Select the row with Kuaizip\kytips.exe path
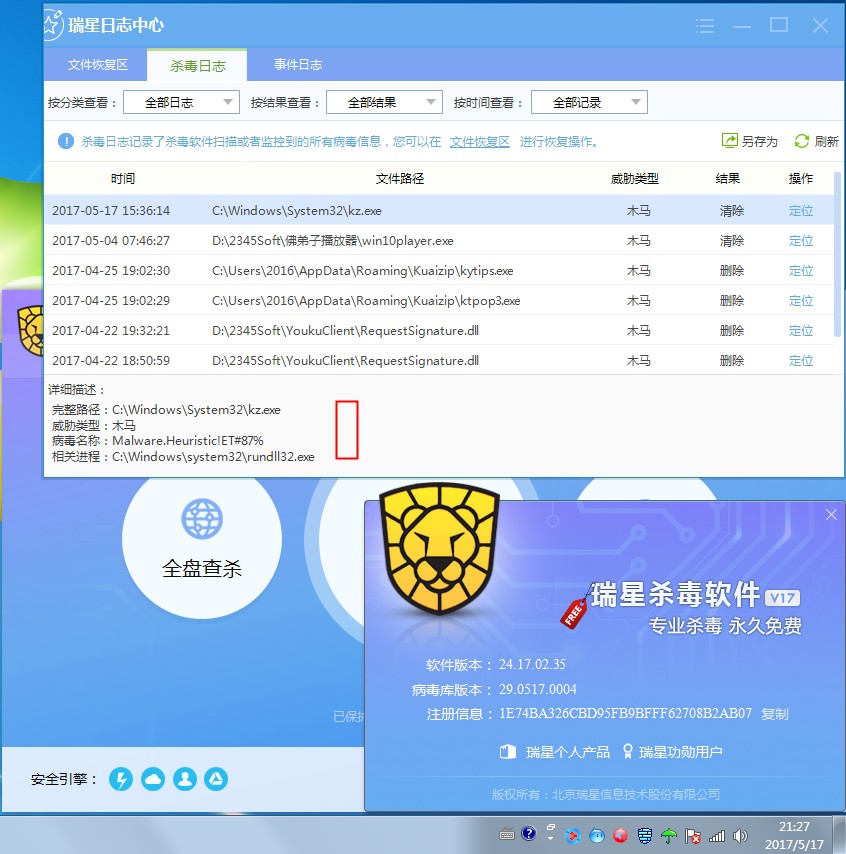Image resolution: width=846 pixels, height=854 pixels. tap(439, 271)
